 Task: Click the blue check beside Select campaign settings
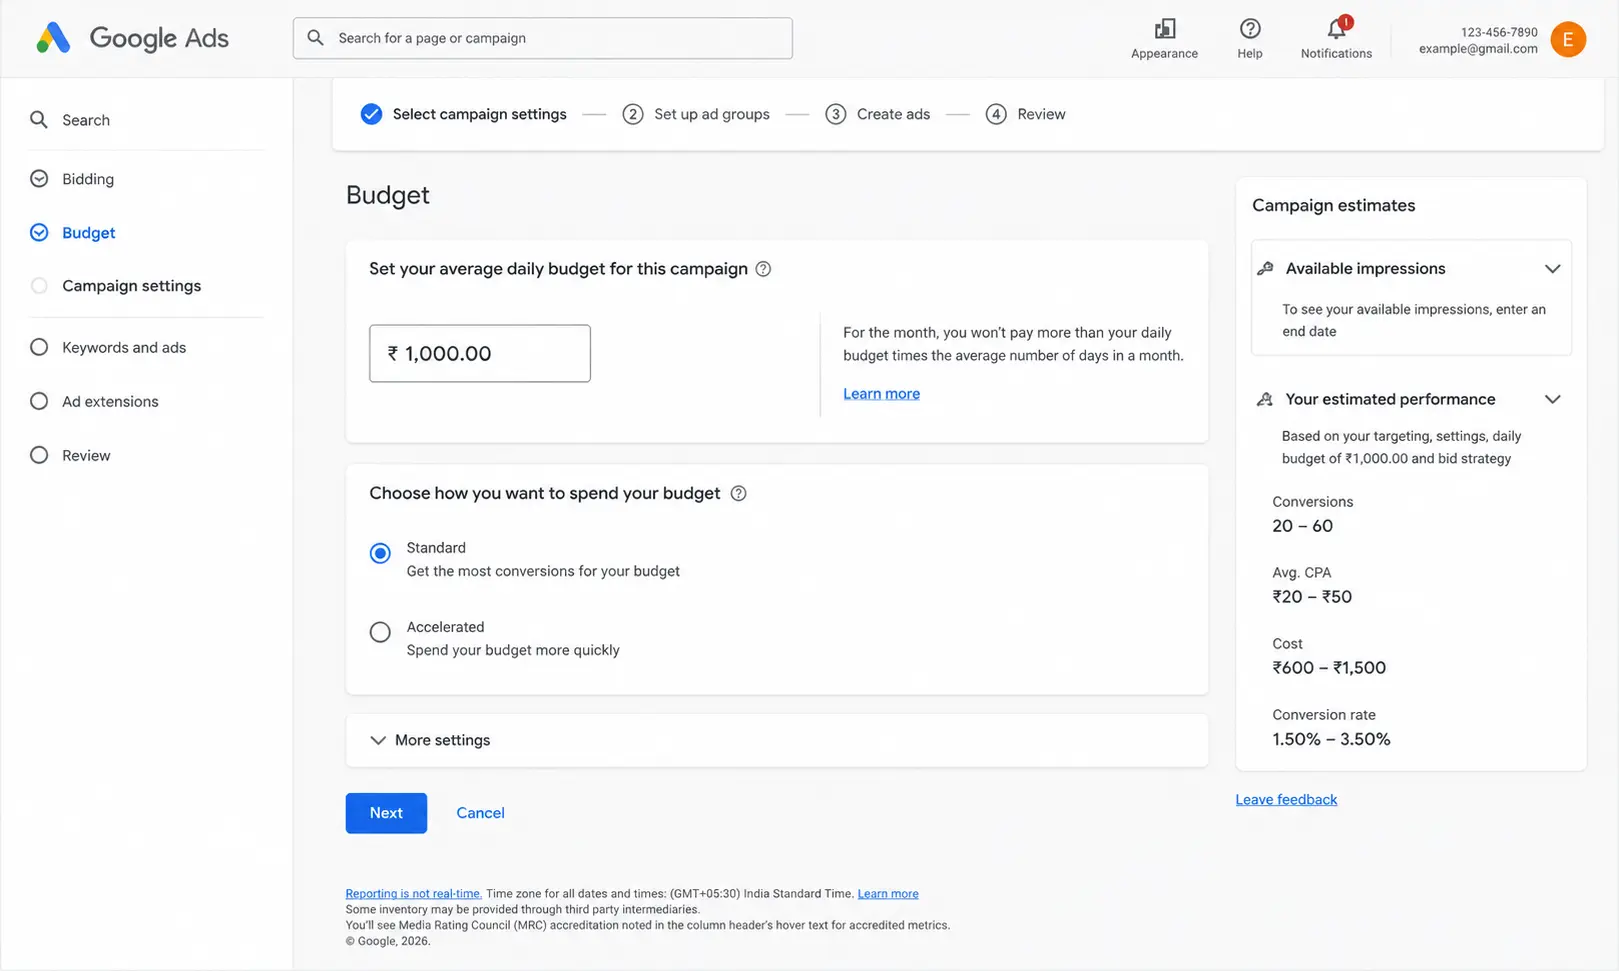pos(371,114)
